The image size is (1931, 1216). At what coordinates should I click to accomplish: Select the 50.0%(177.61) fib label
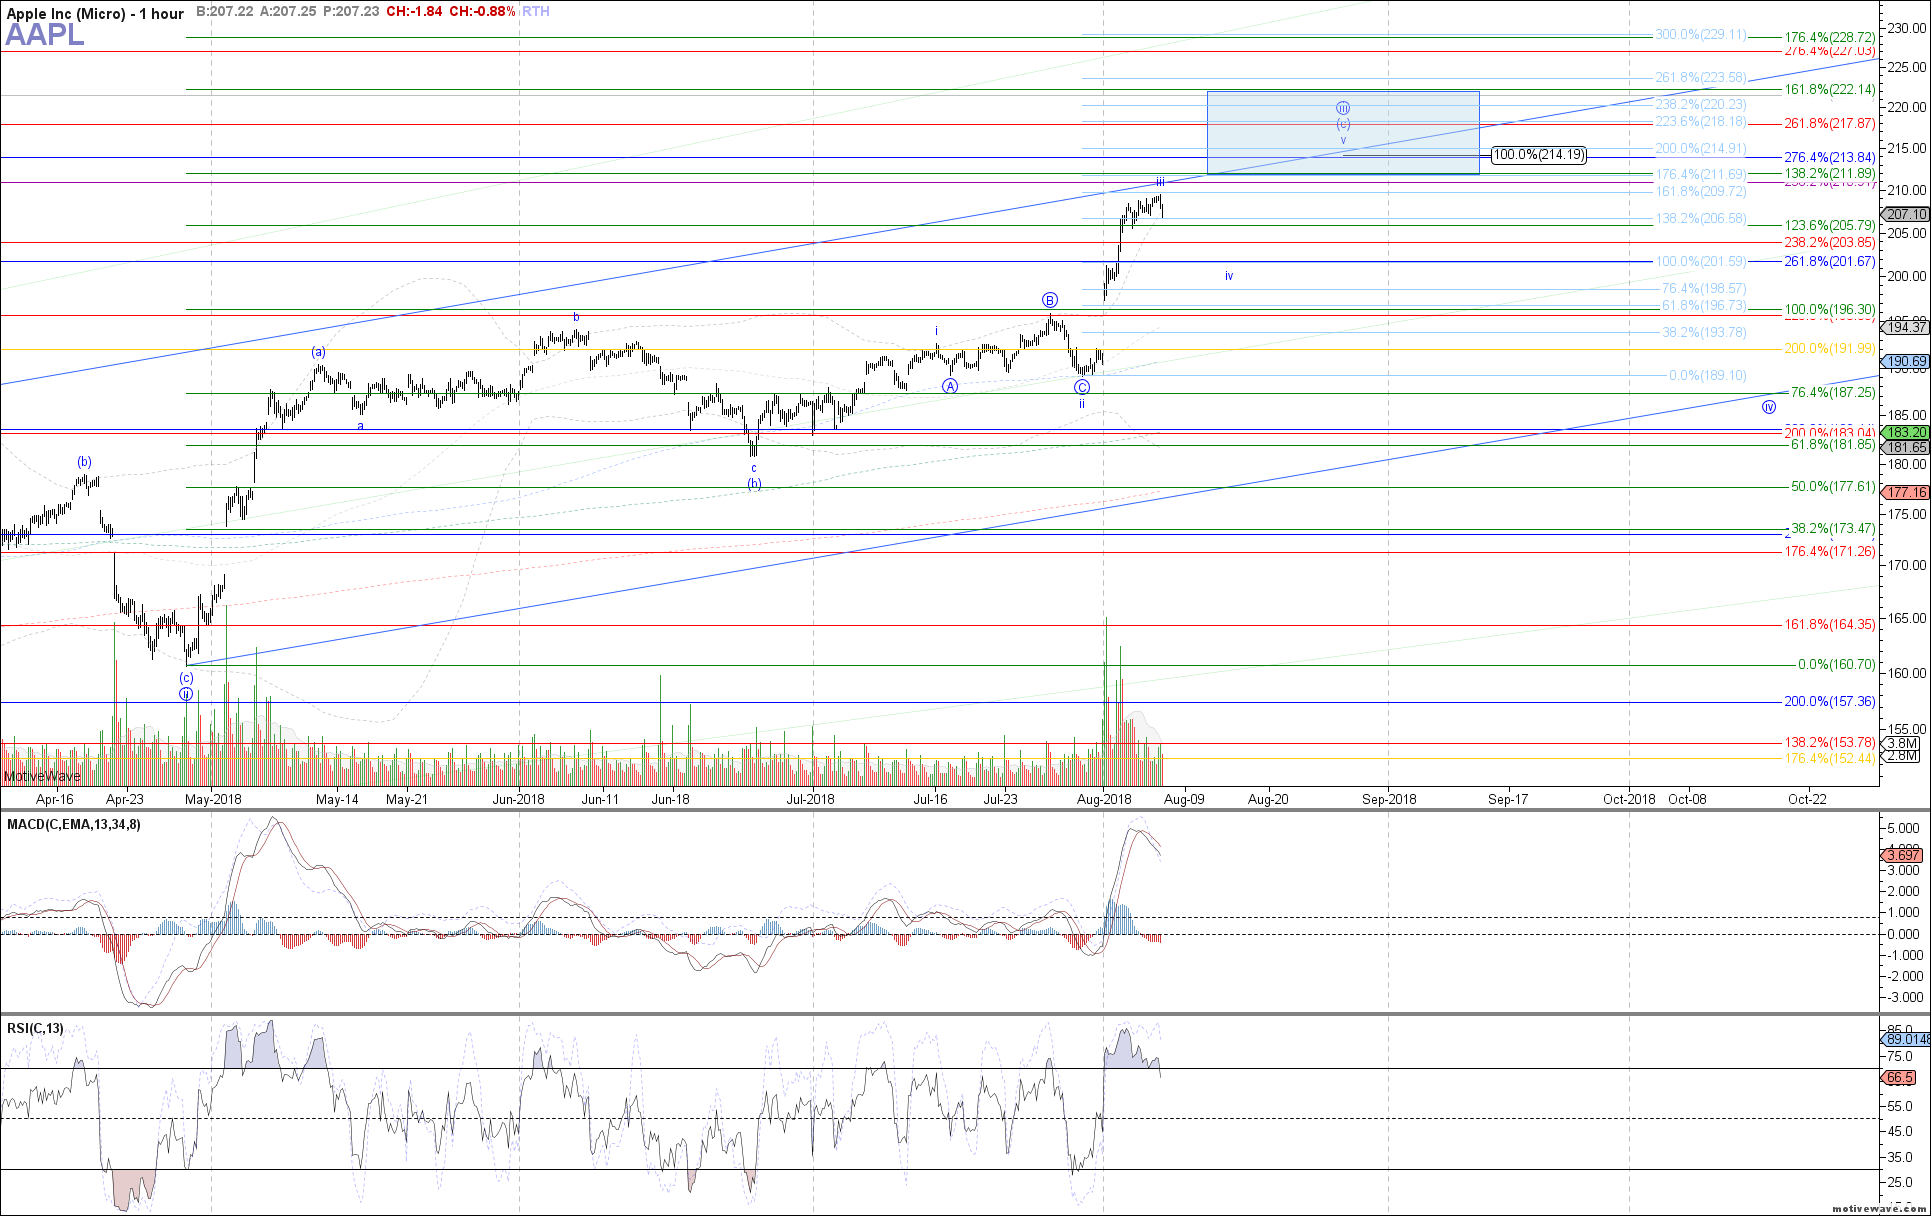click(1833, 487)
